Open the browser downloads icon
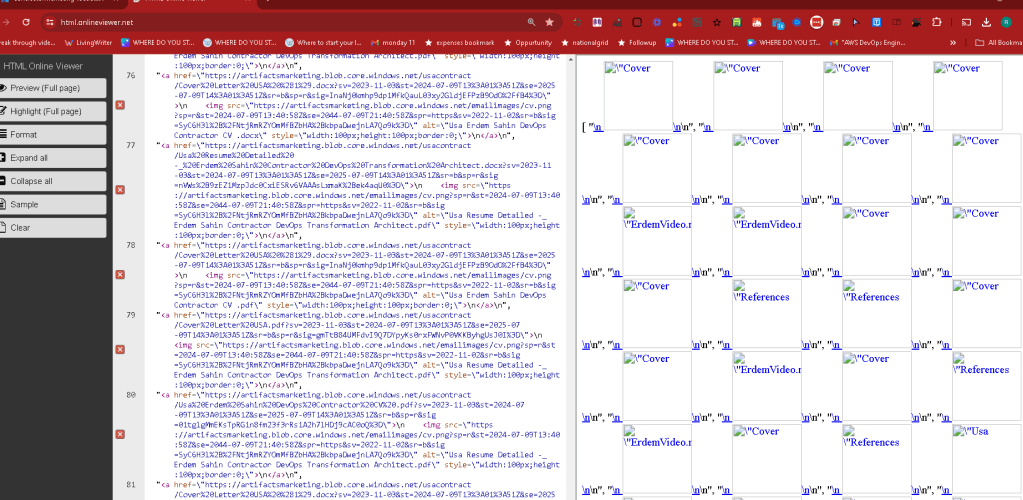This screenshot has width=1023, height=500. pyautogui.click(x=986, y=22)
